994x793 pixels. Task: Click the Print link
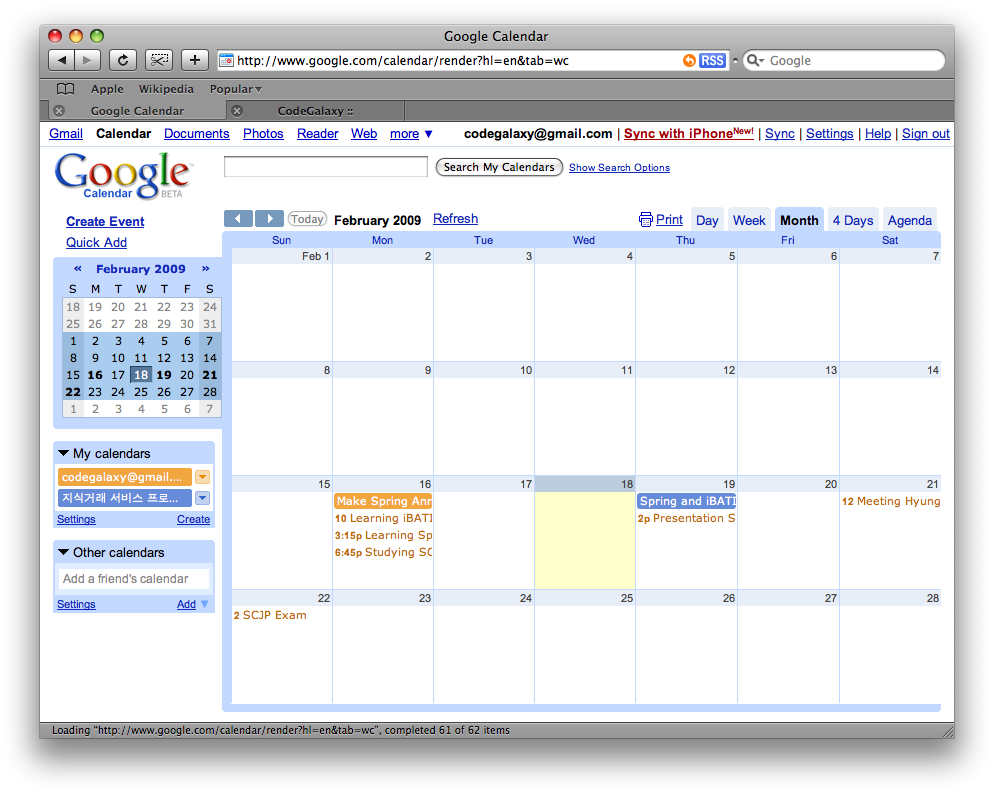[x=669, y=219]
